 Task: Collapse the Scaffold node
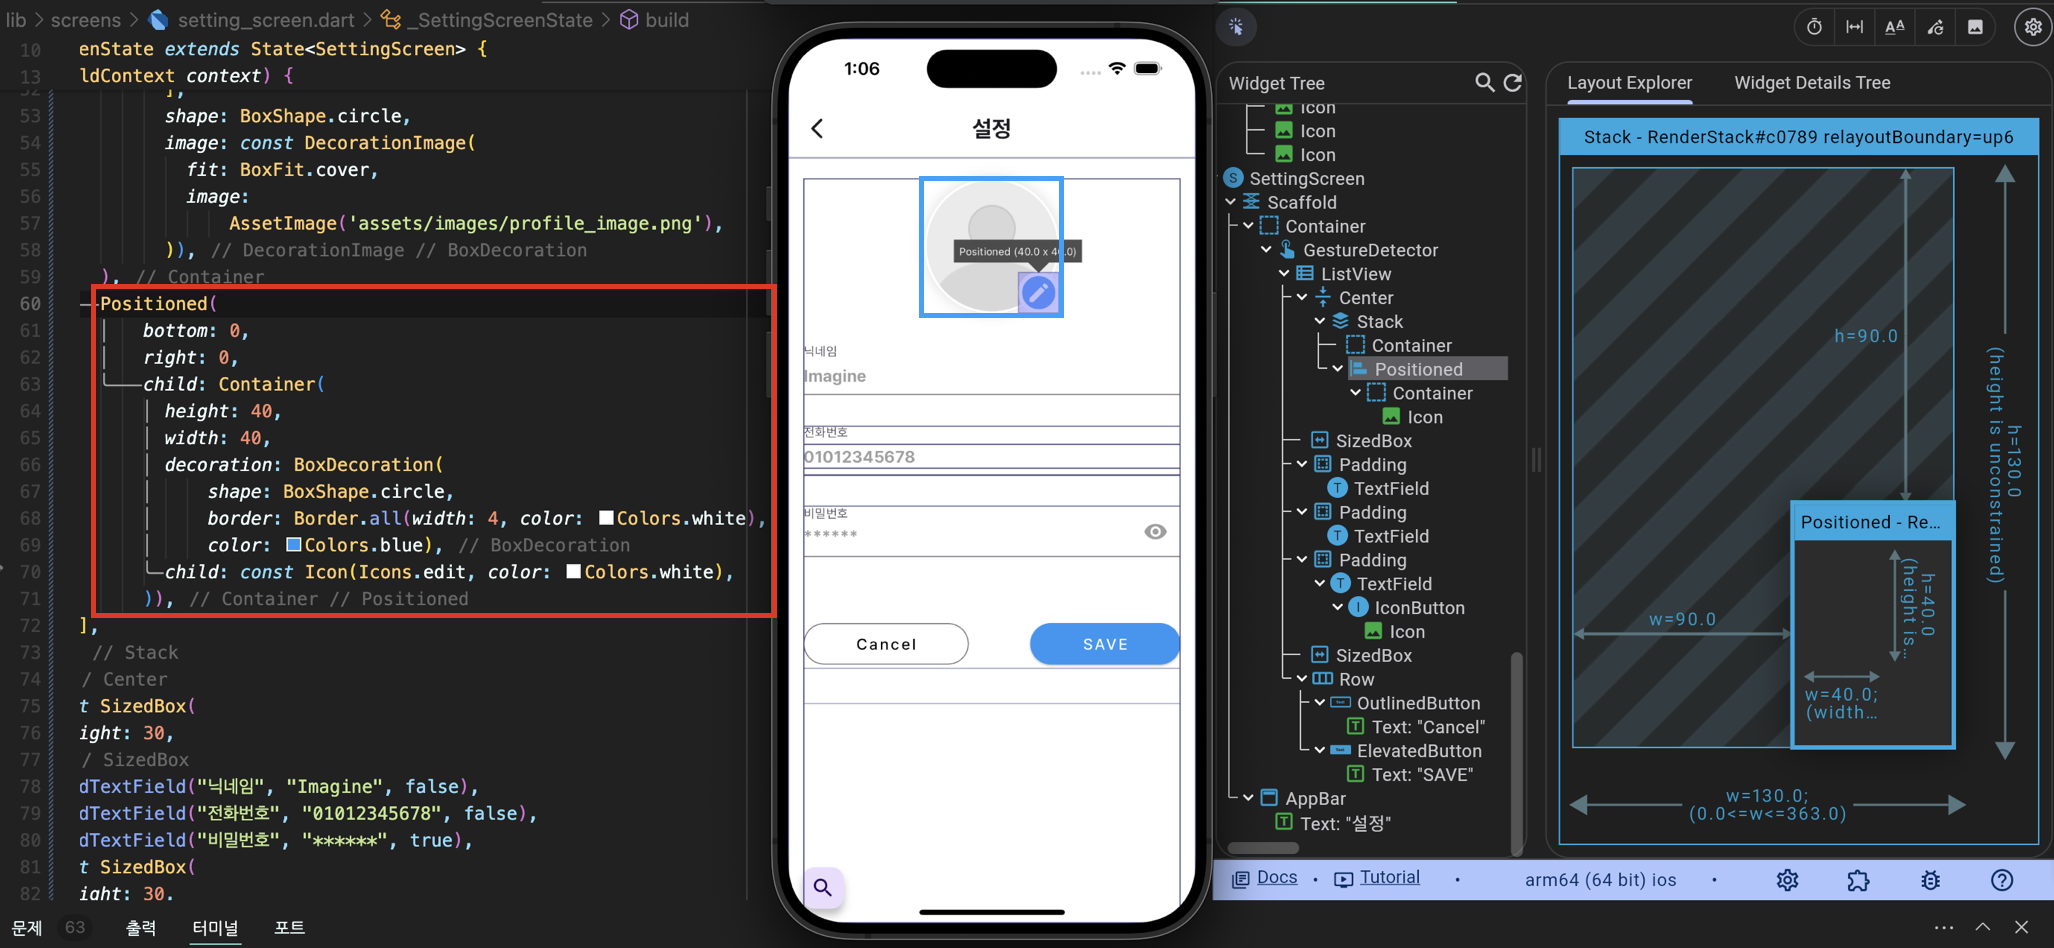click(x=1231, y=202)
